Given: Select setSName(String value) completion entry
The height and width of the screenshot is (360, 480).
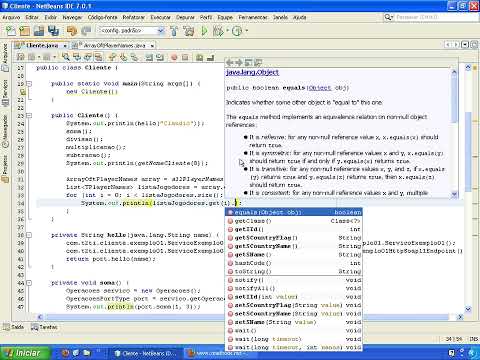Looking at the screenshot, I should (x=294, y=322).
